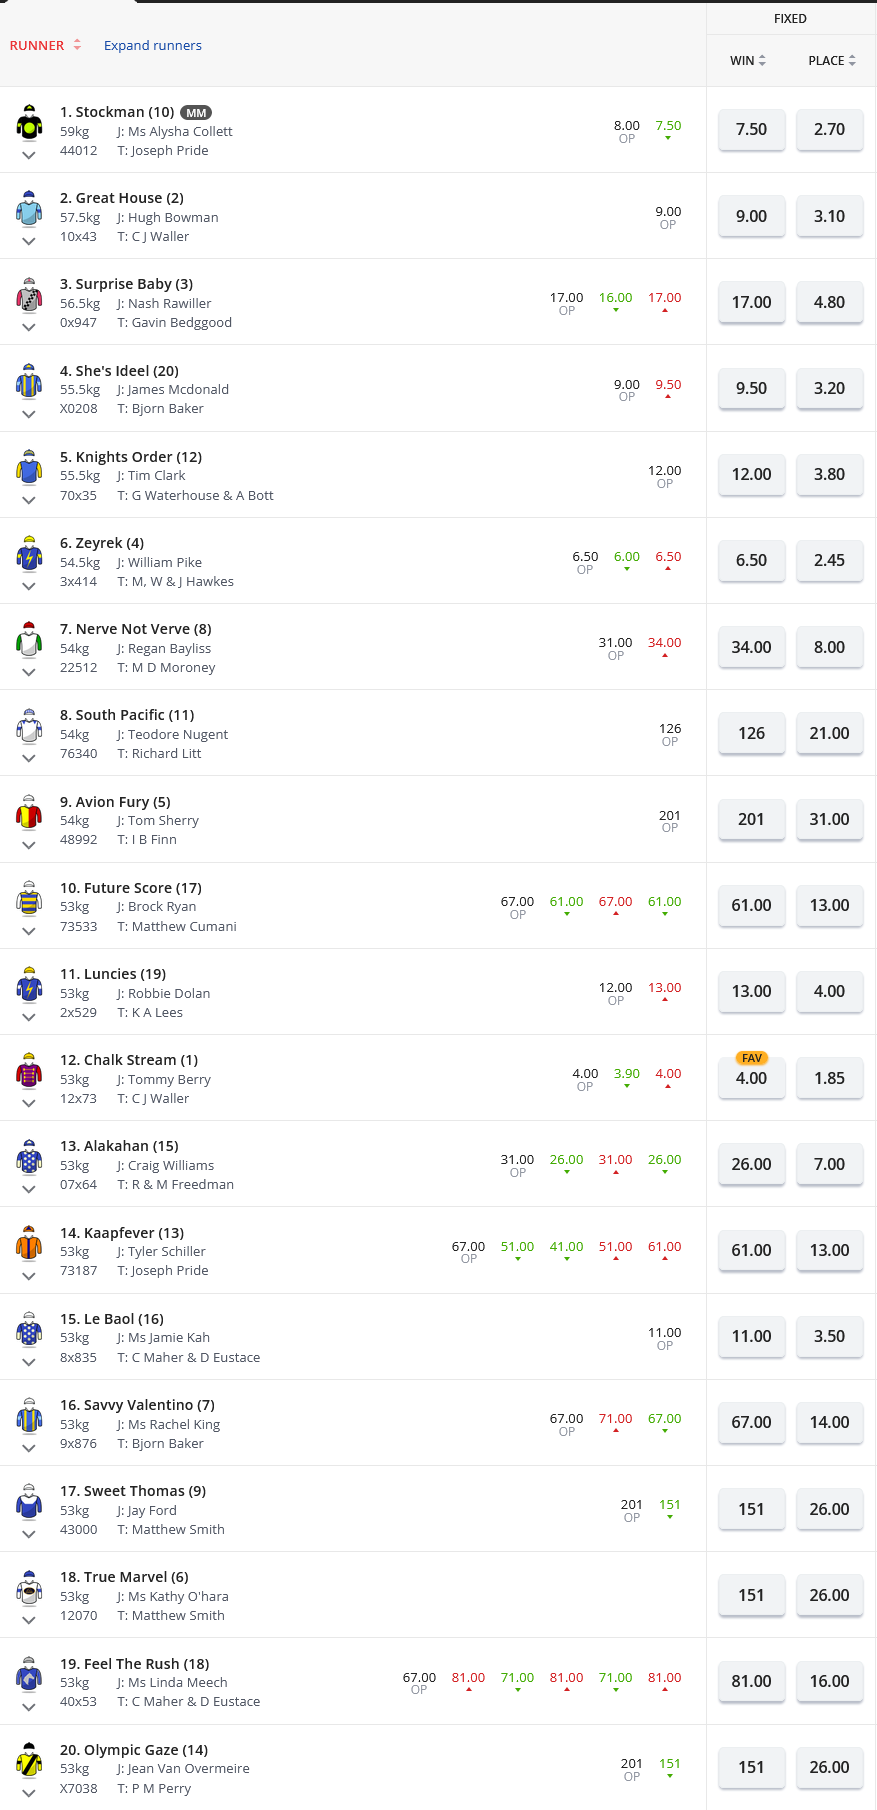This screenshot has width=877, height=1810.
Task: Click the Expand runners link
Action: (153, 45)
